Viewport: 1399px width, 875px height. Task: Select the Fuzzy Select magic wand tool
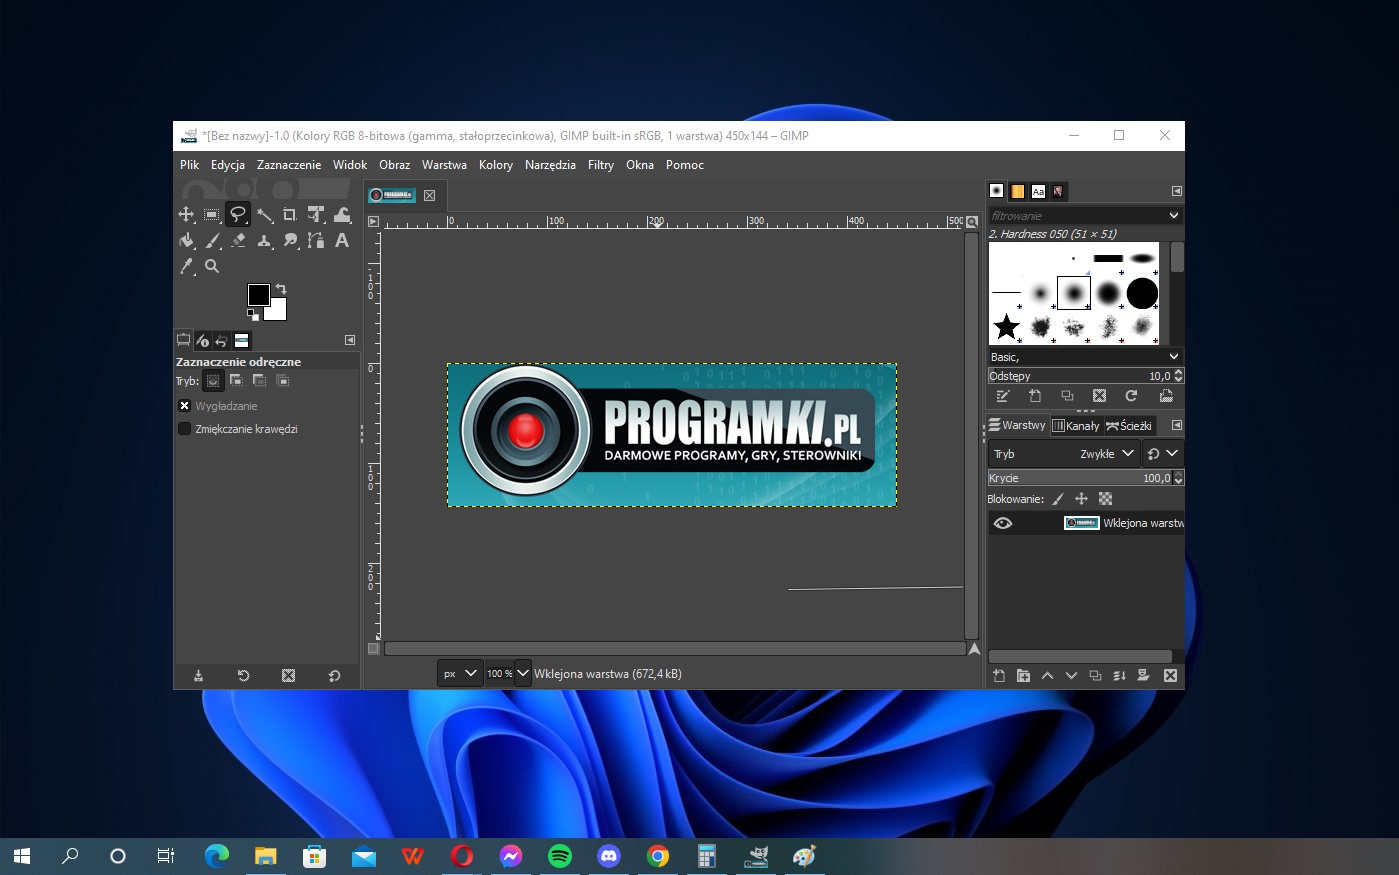[x=264, y=214]
